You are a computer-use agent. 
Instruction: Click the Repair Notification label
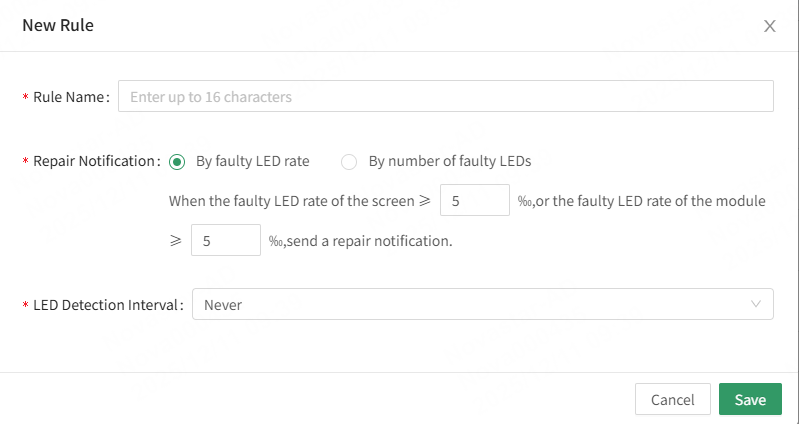click(96, 161)
